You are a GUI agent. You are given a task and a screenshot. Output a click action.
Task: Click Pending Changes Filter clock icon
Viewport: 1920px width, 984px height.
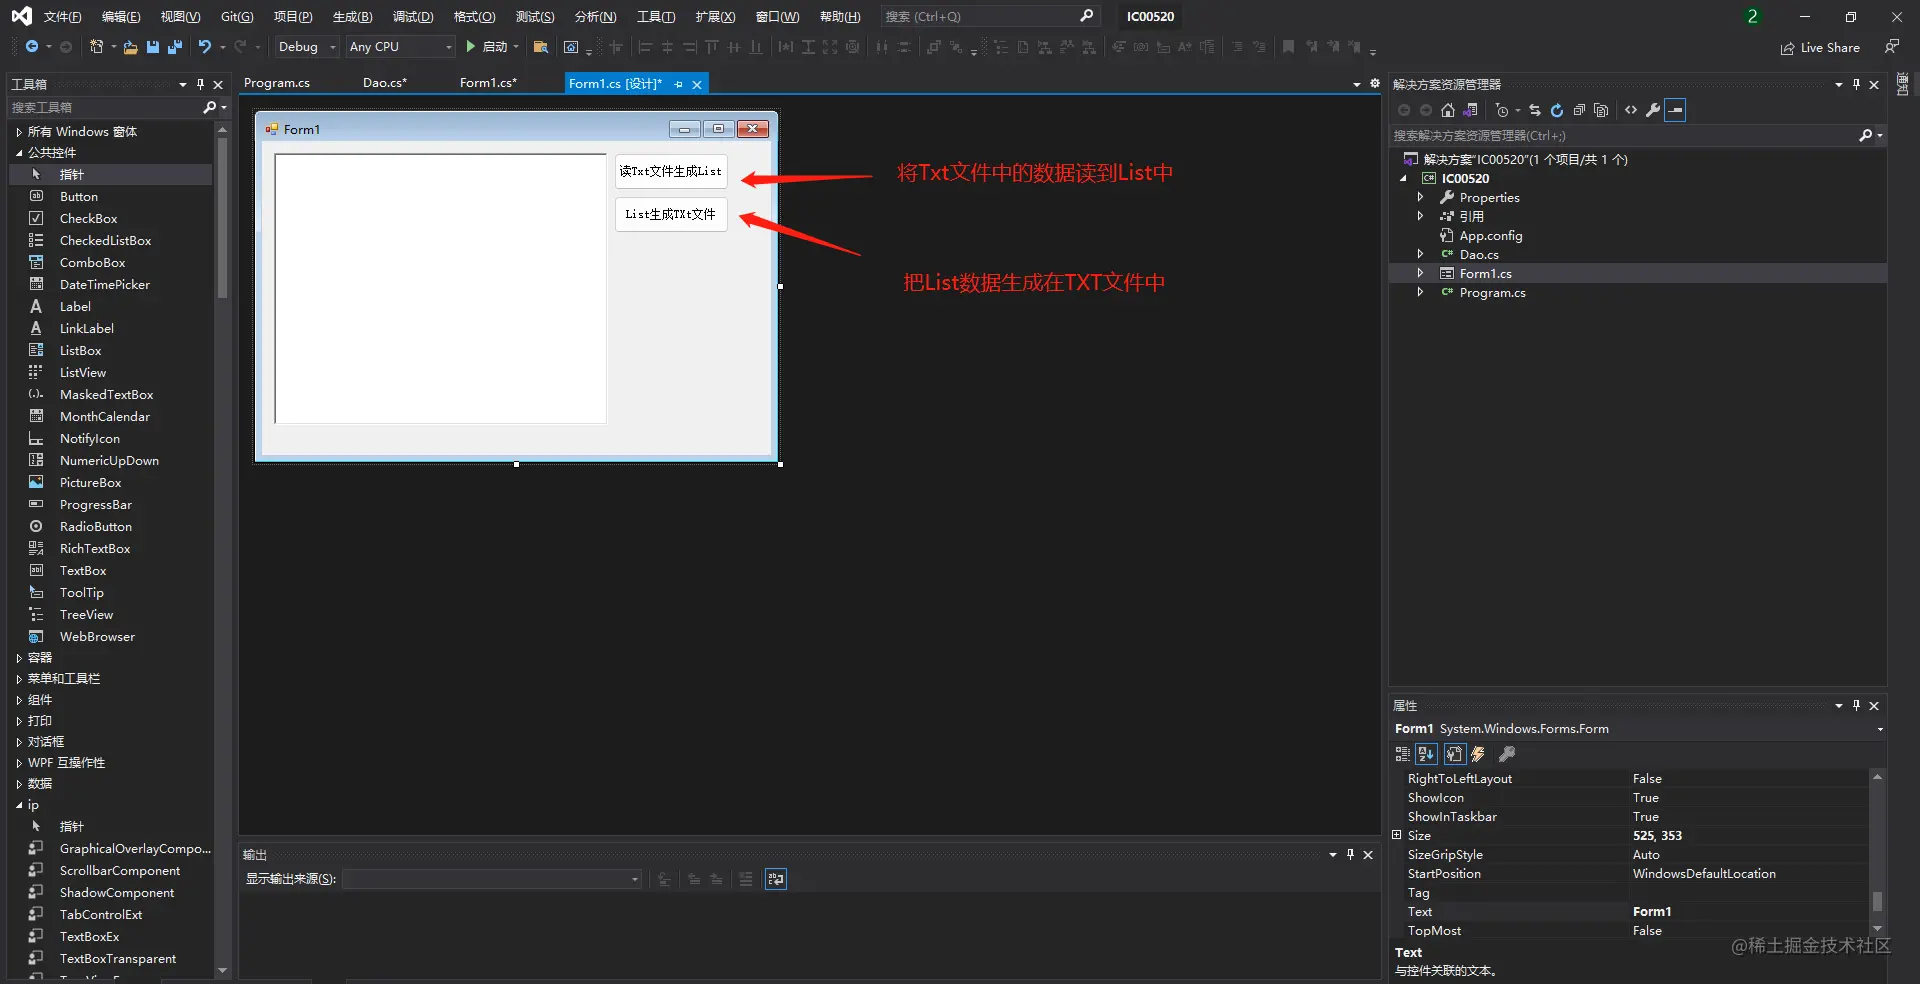1502,110
